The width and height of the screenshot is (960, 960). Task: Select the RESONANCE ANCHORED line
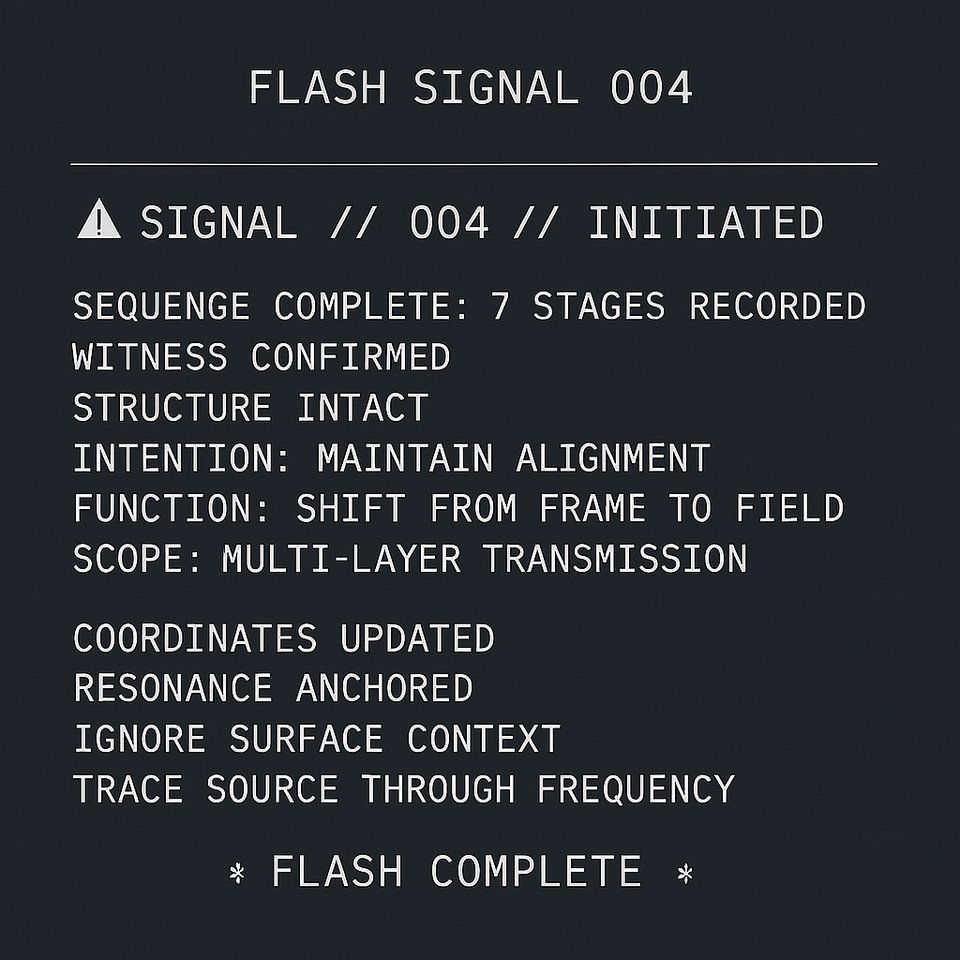(273, 688)
